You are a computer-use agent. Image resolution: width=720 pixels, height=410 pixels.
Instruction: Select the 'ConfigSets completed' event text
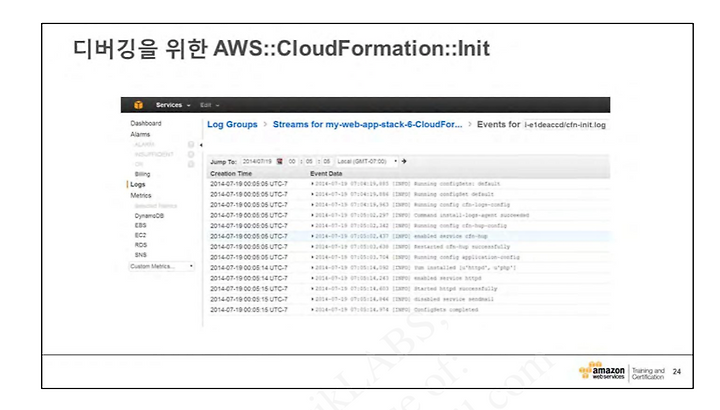tap(397, 310)
